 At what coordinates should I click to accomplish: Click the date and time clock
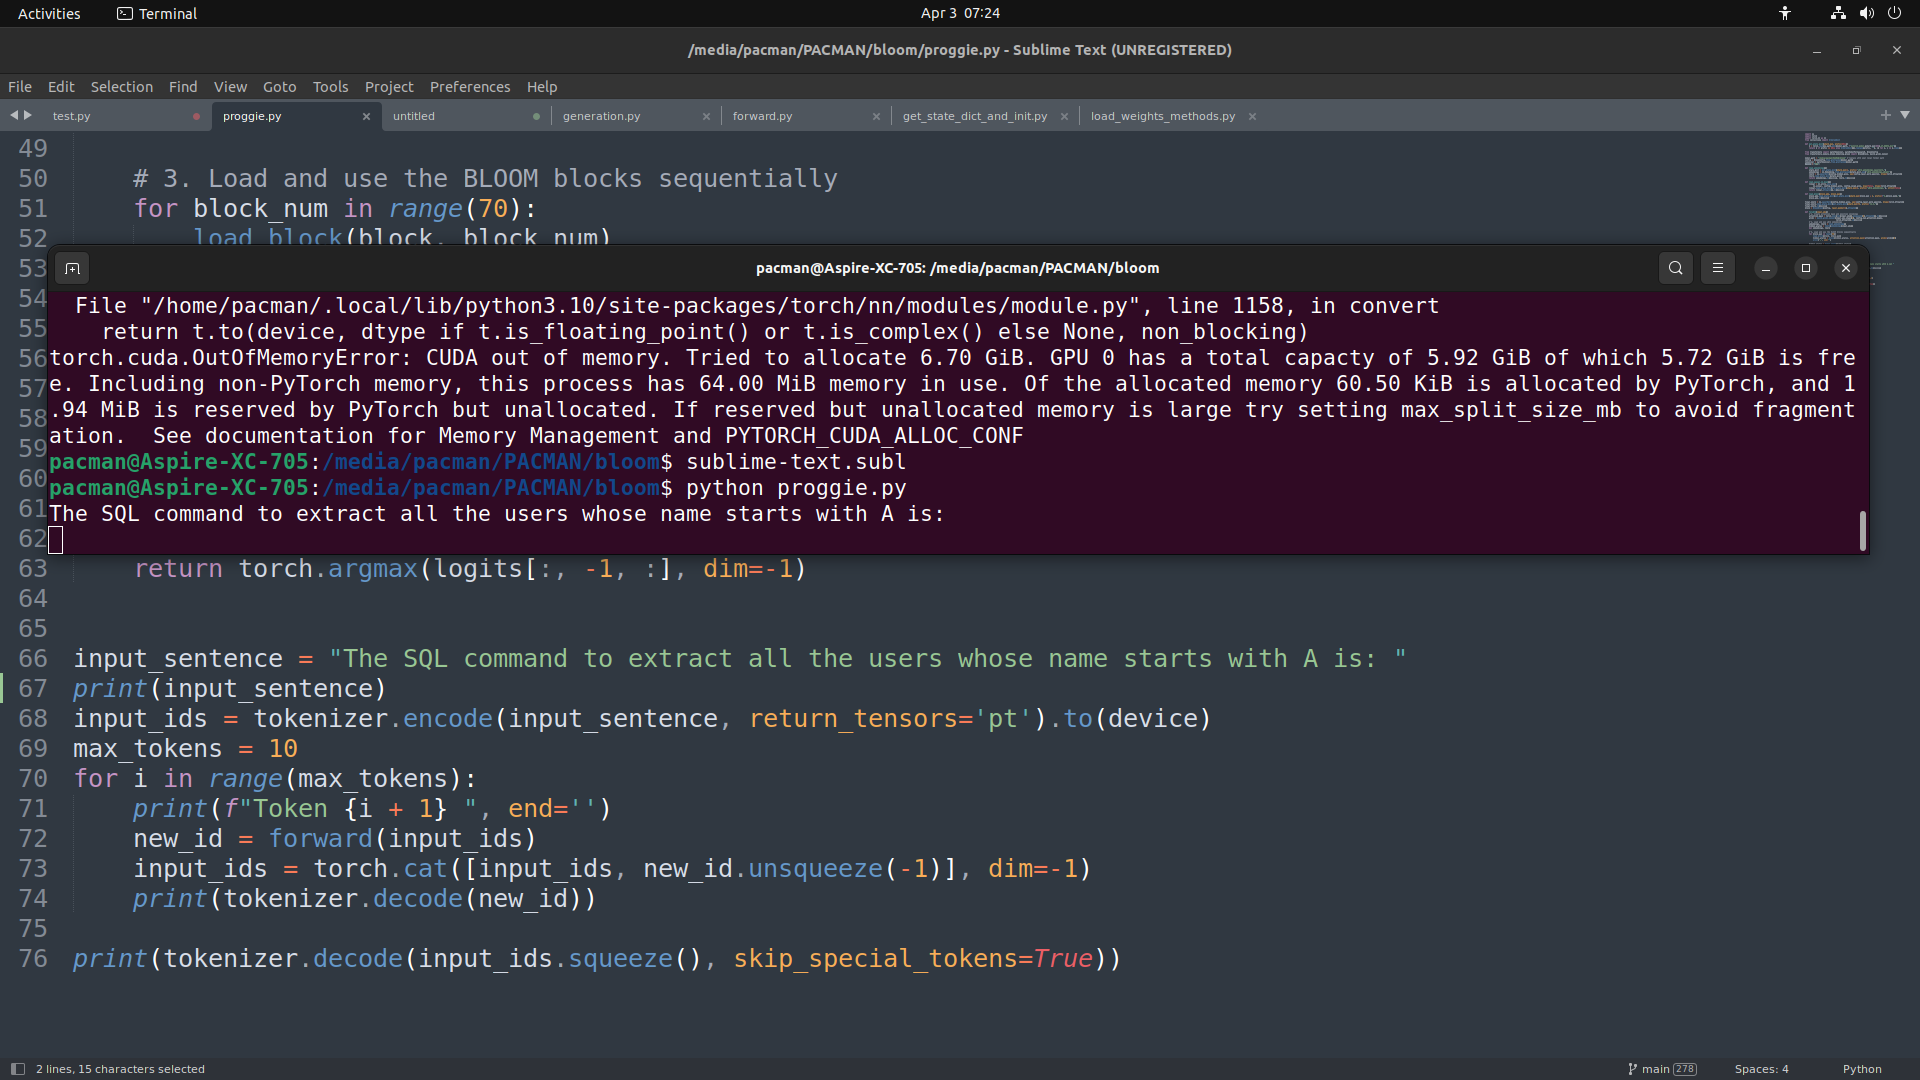[x=960, y=13]
